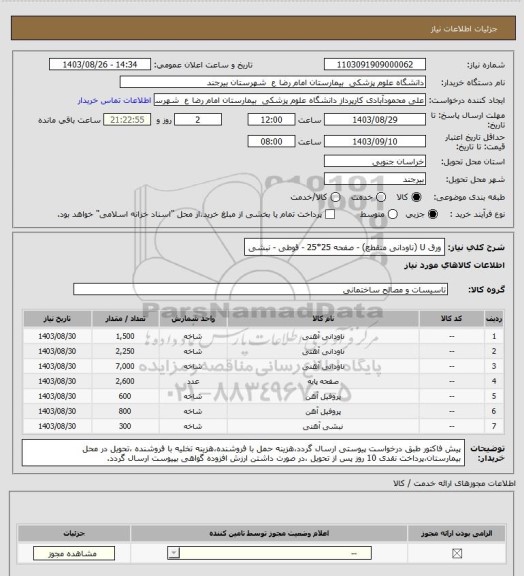Click quantity 2,600 in row 4
Screen dimensions: 524x576
125,382
